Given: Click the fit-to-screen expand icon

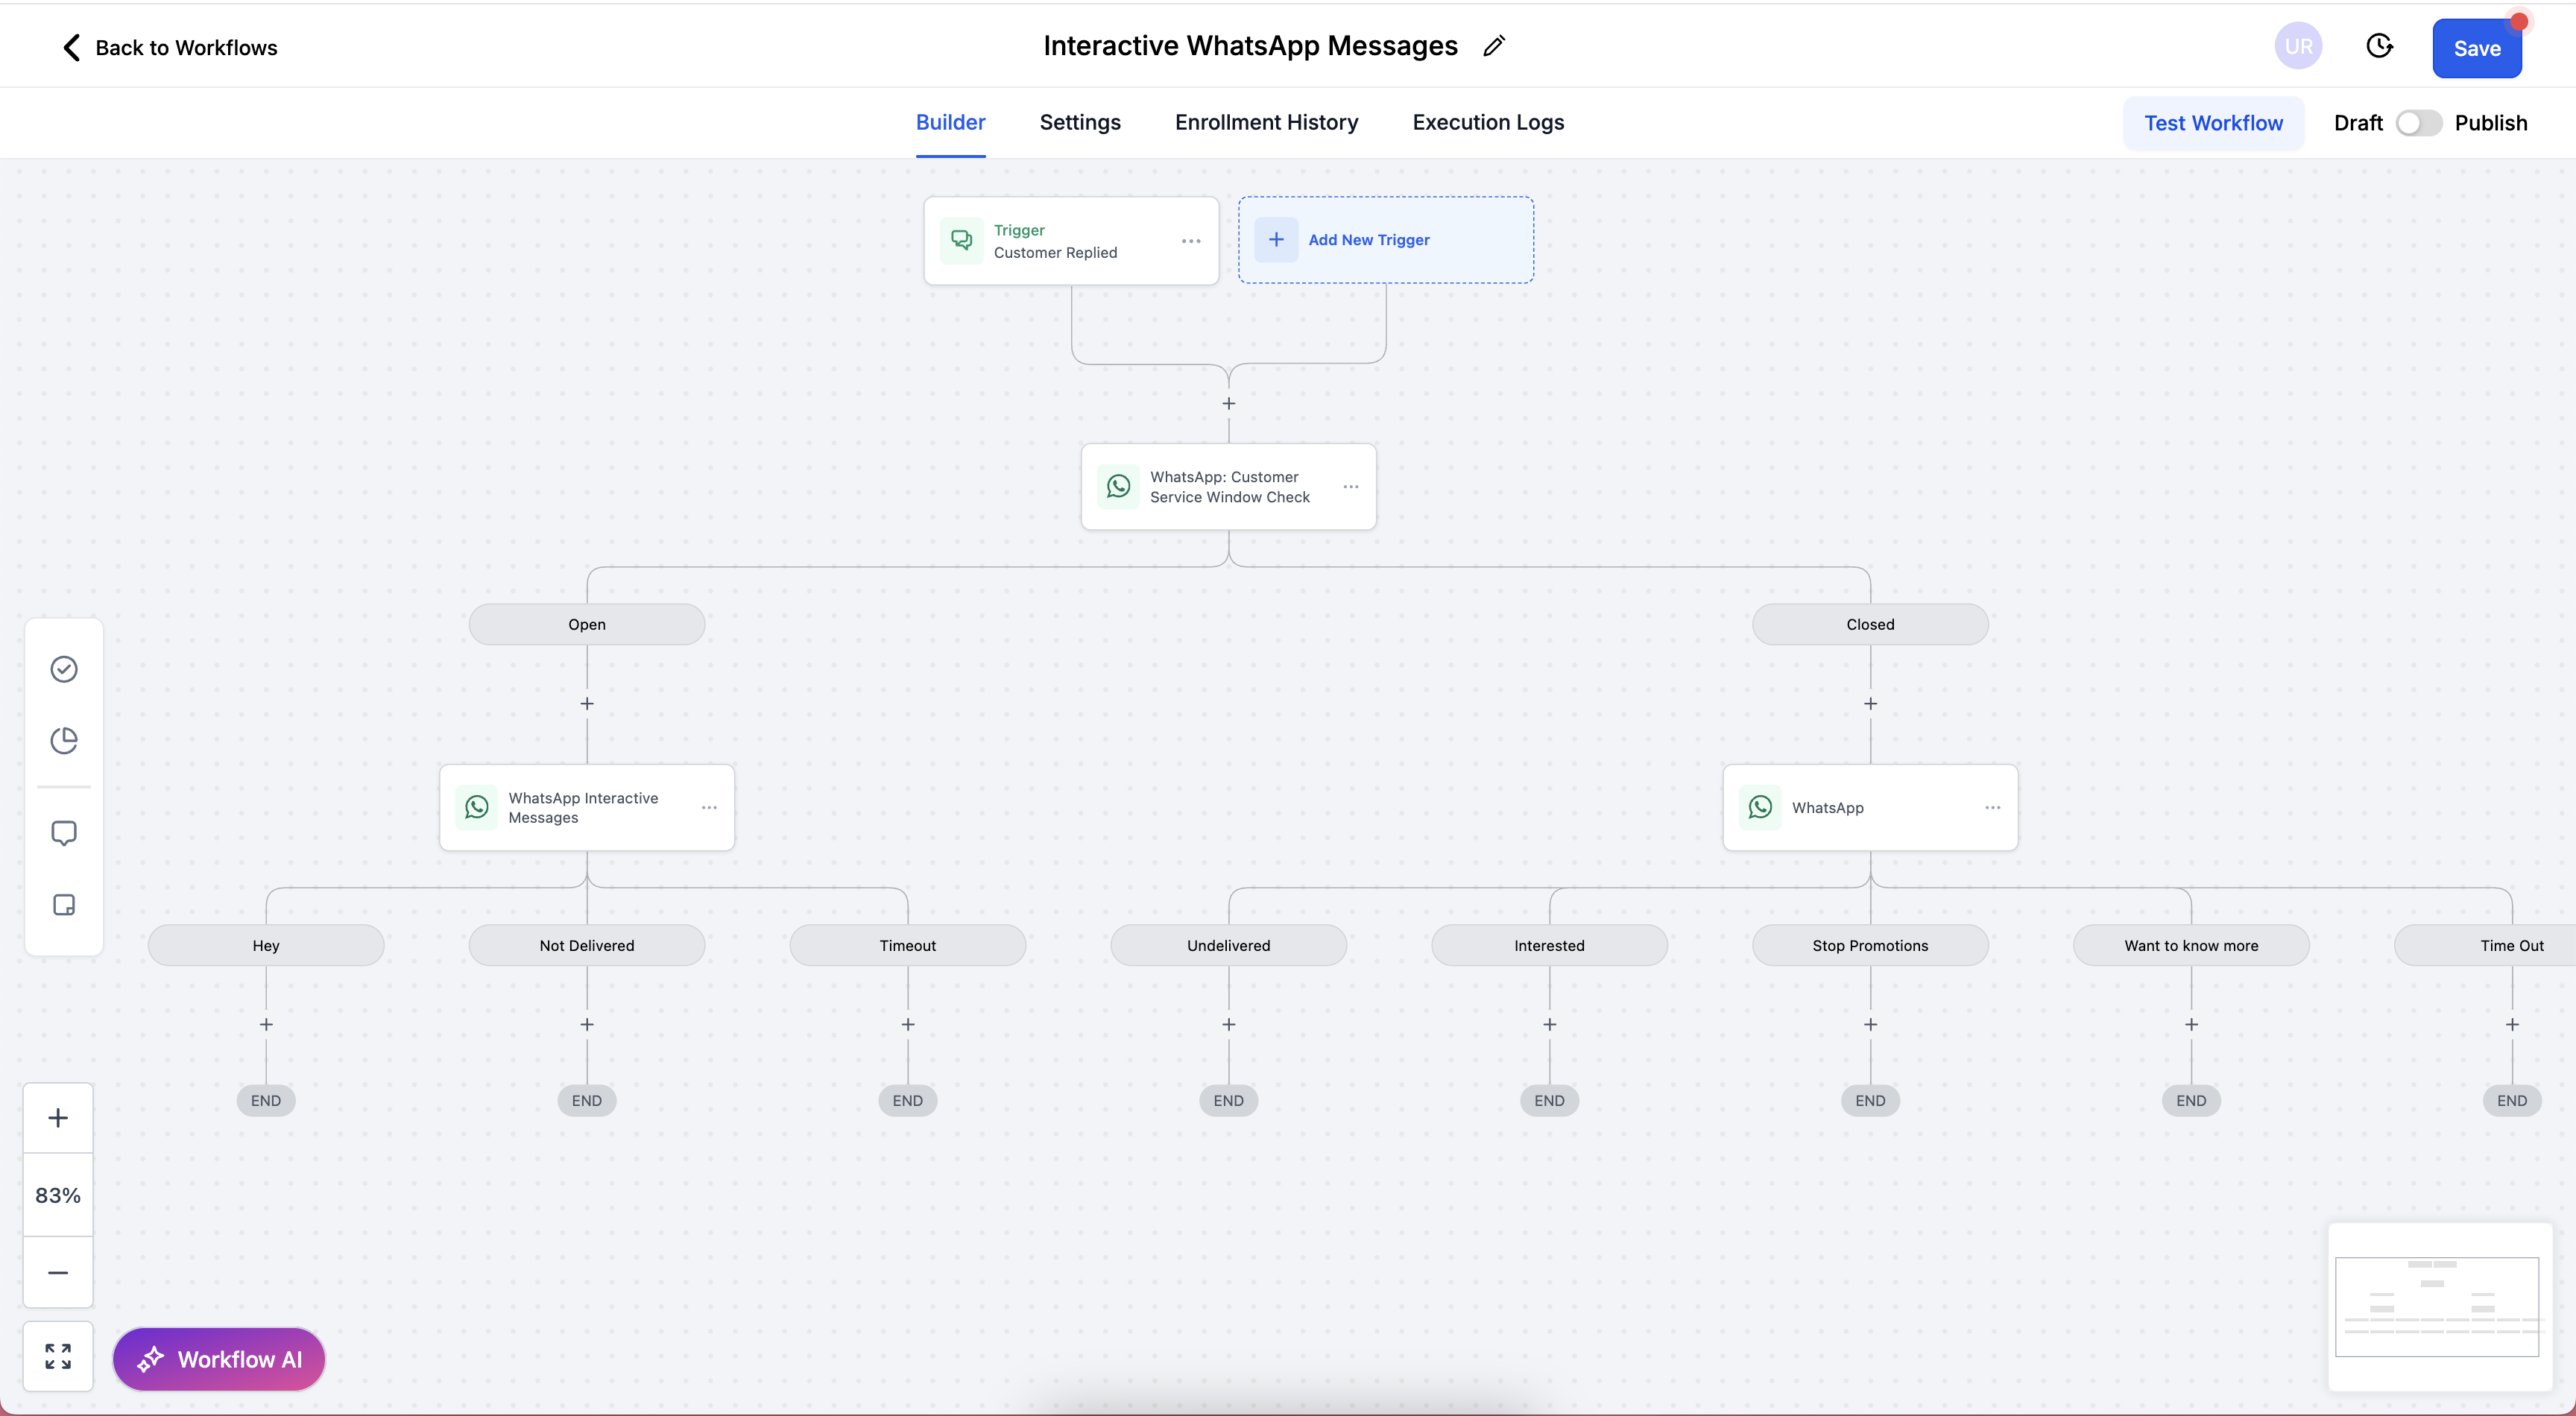Looking at the screenshot, I should point(58,1356).
